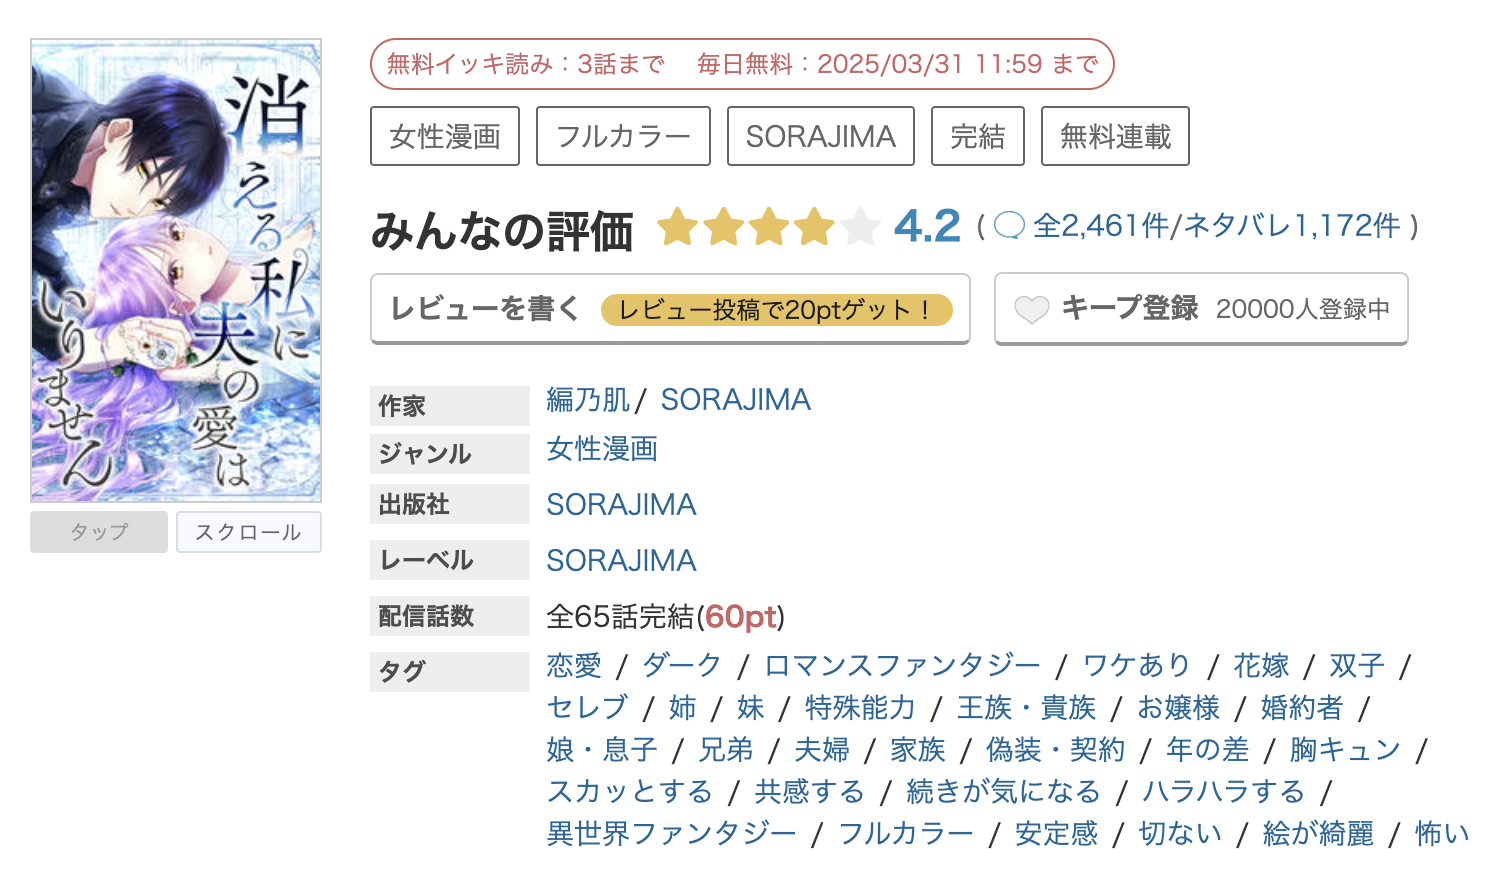Select the タップ reading mode
Screen dimensions: 1494x876
coord(98,532)
